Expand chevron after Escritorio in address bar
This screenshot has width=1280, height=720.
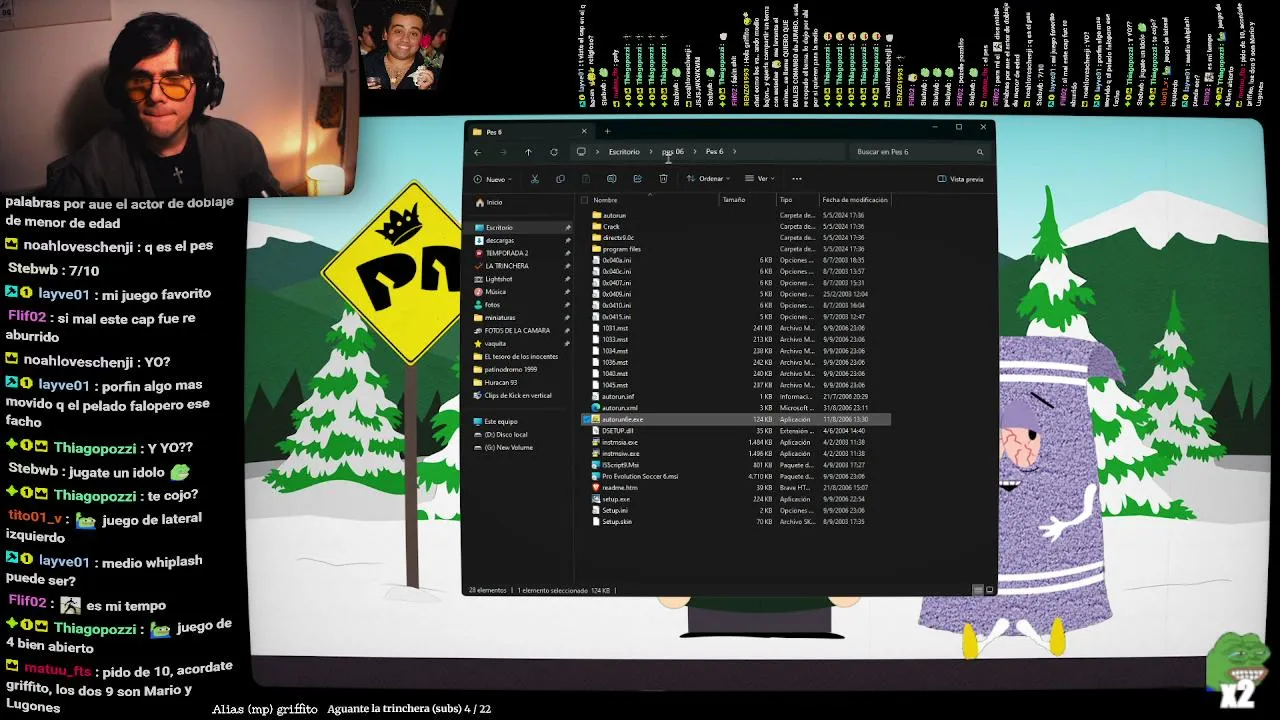tap(650, 152)
